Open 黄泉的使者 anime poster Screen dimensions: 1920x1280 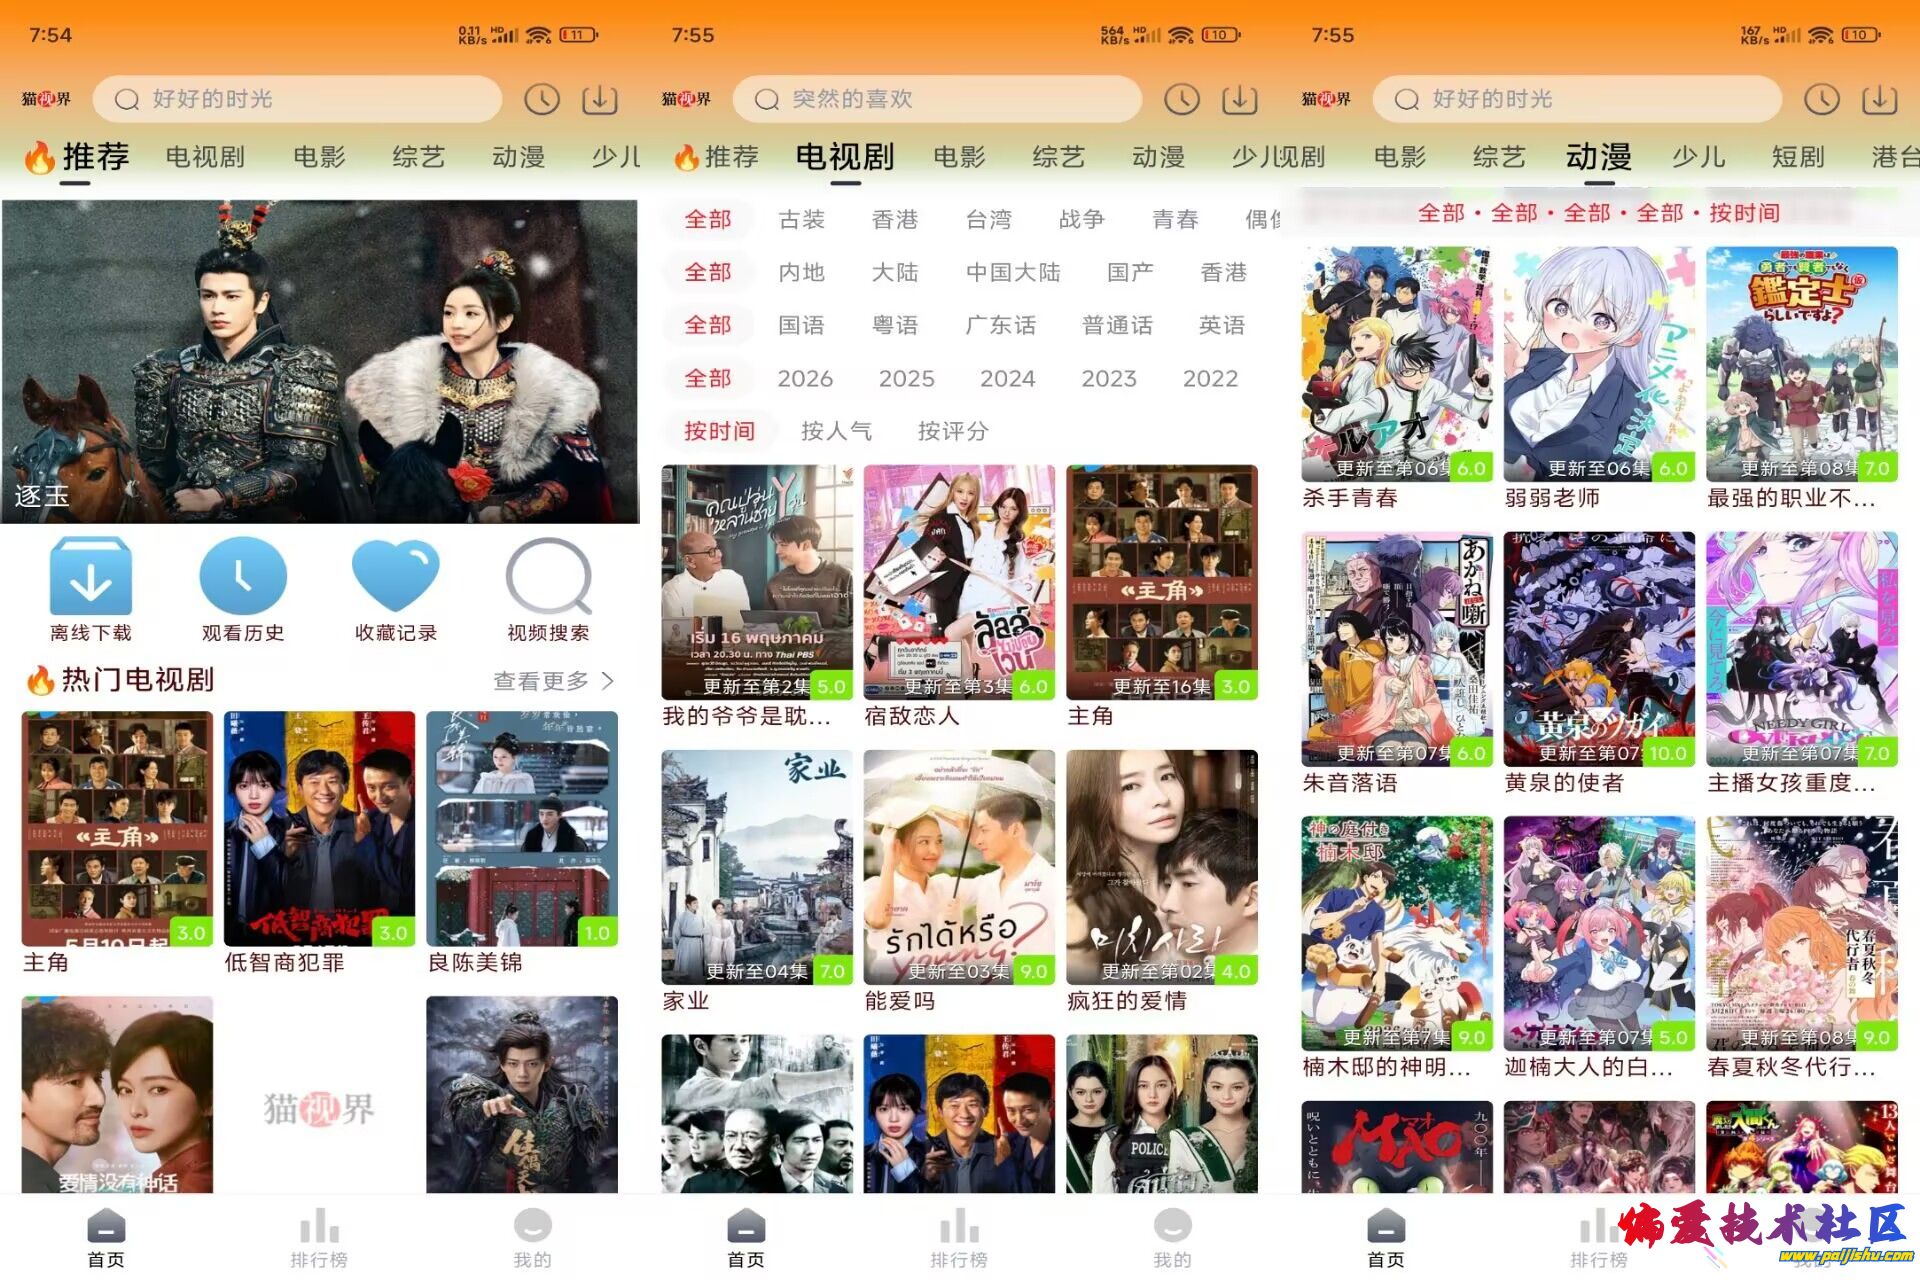[x=1599, y=649]
